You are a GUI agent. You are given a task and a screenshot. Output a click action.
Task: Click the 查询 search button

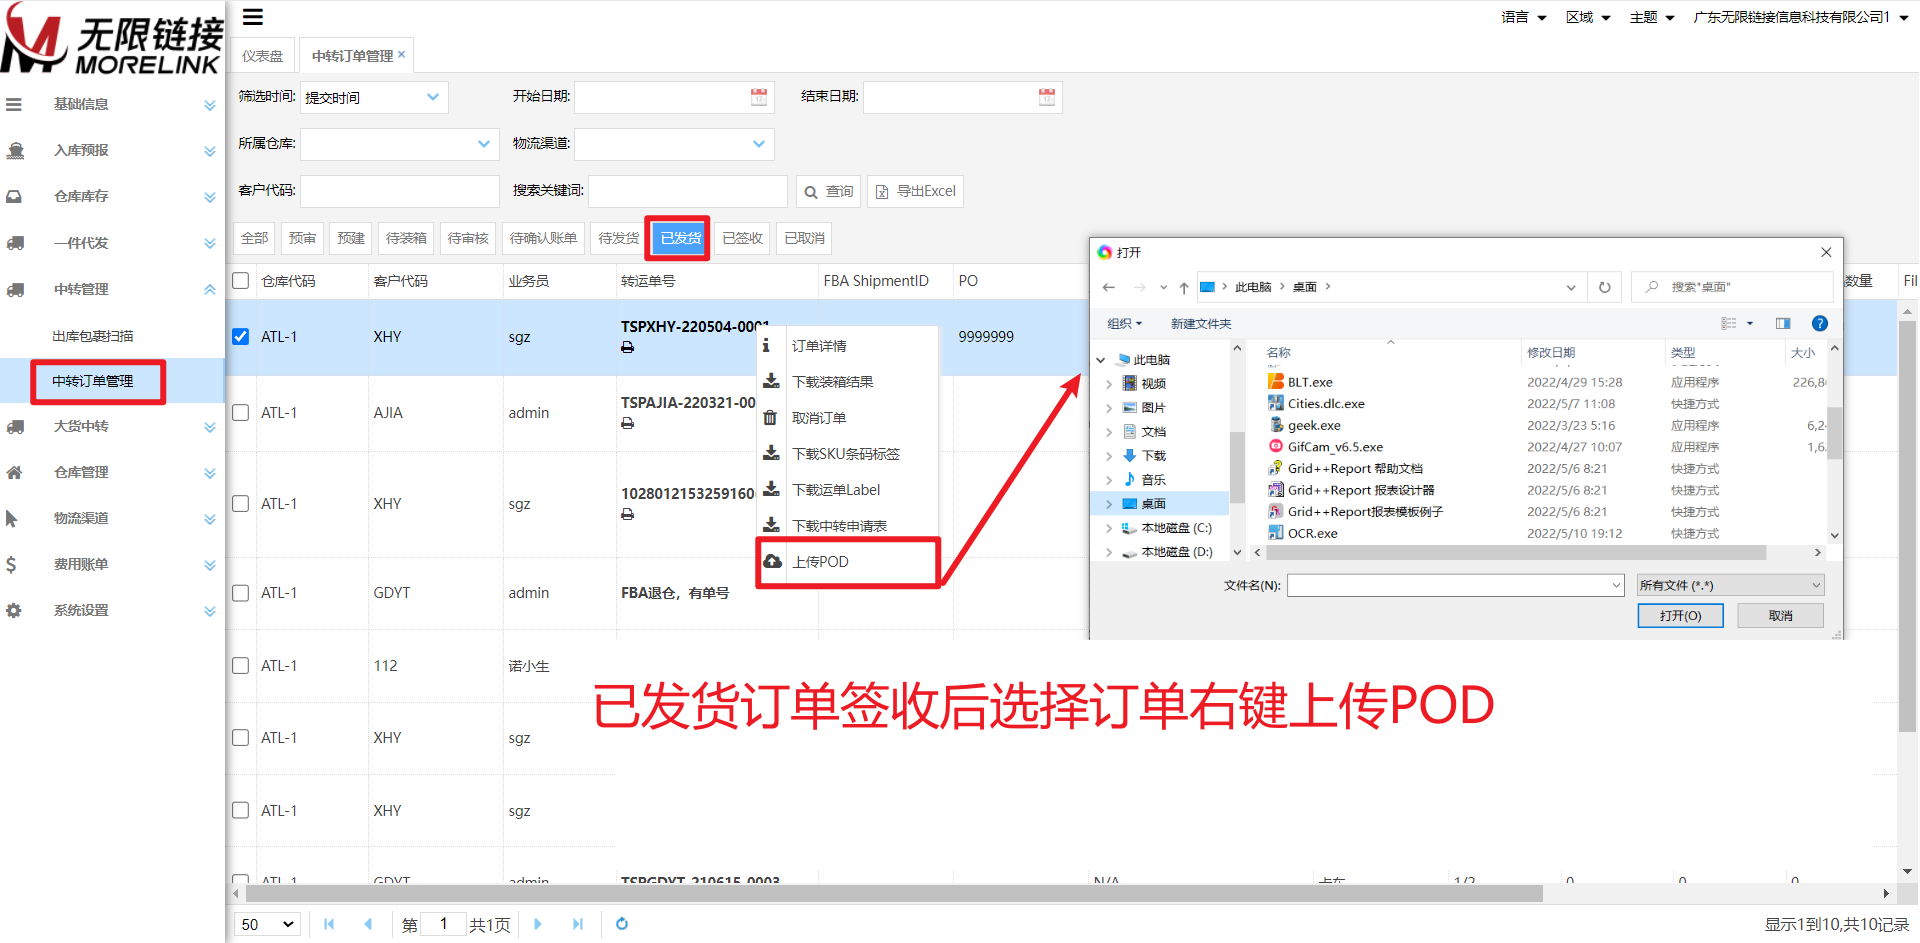pyautogui.click(x=829, y=191)
